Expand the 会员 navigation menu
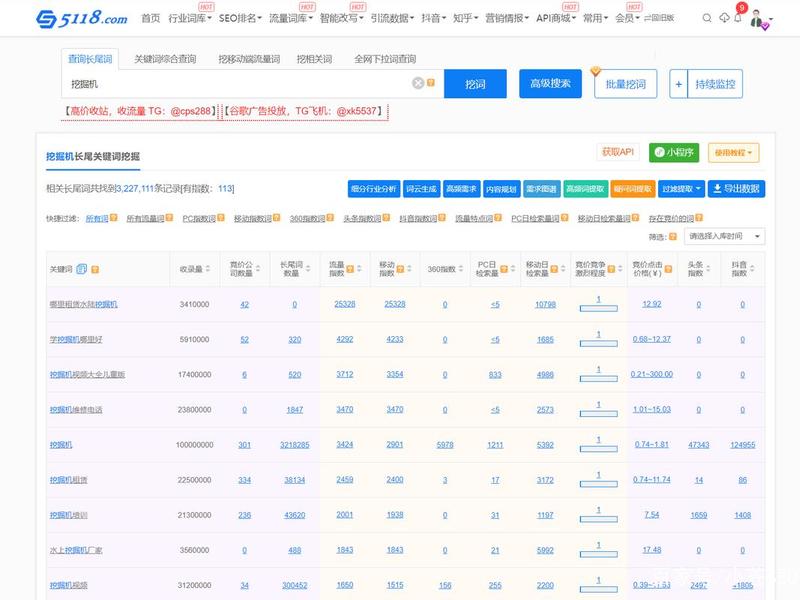 point(627,18)
